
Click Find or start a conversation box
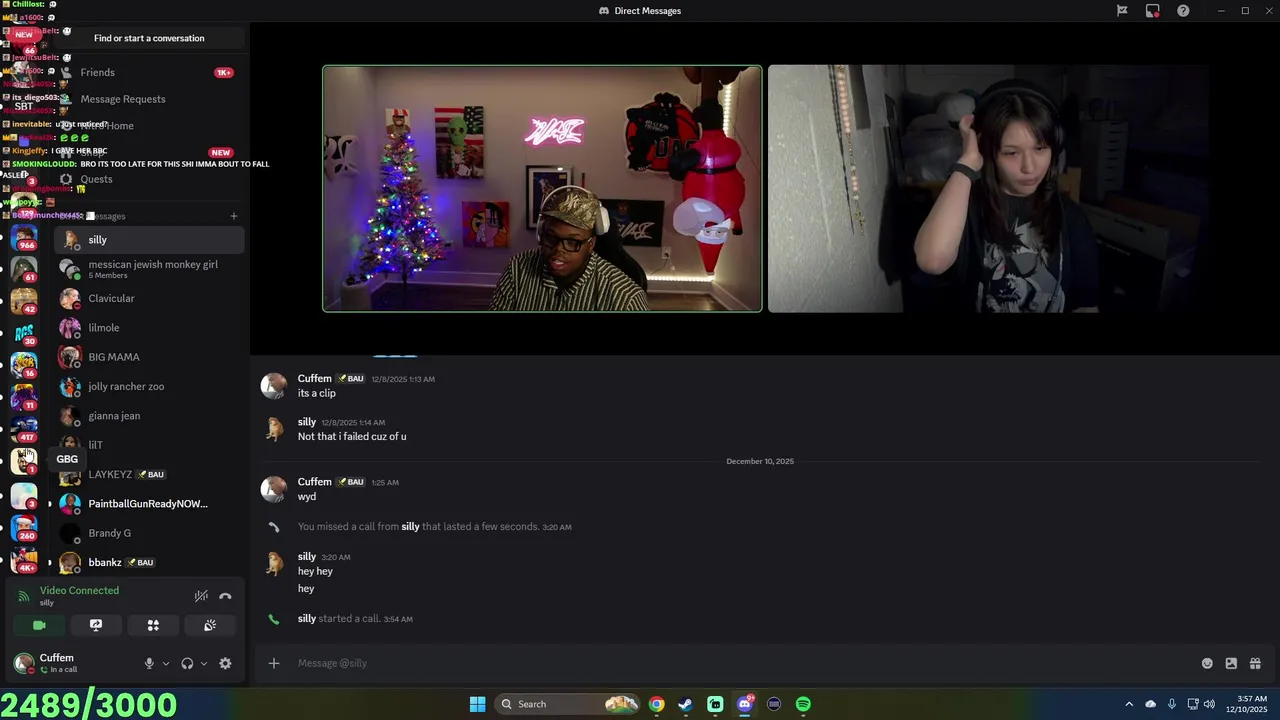(149, 38)
